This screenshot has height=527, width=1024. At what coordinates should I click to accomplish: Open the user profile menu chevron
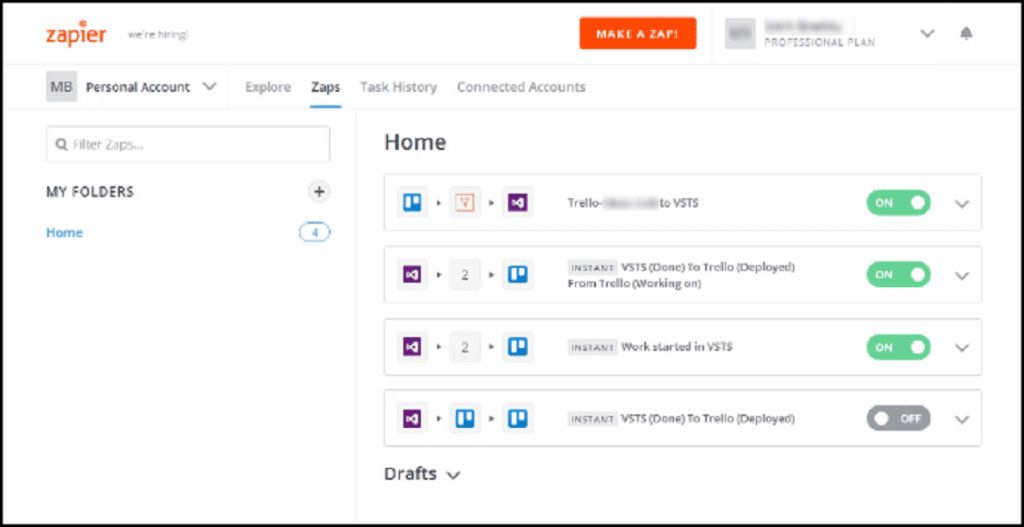point(927,33)
